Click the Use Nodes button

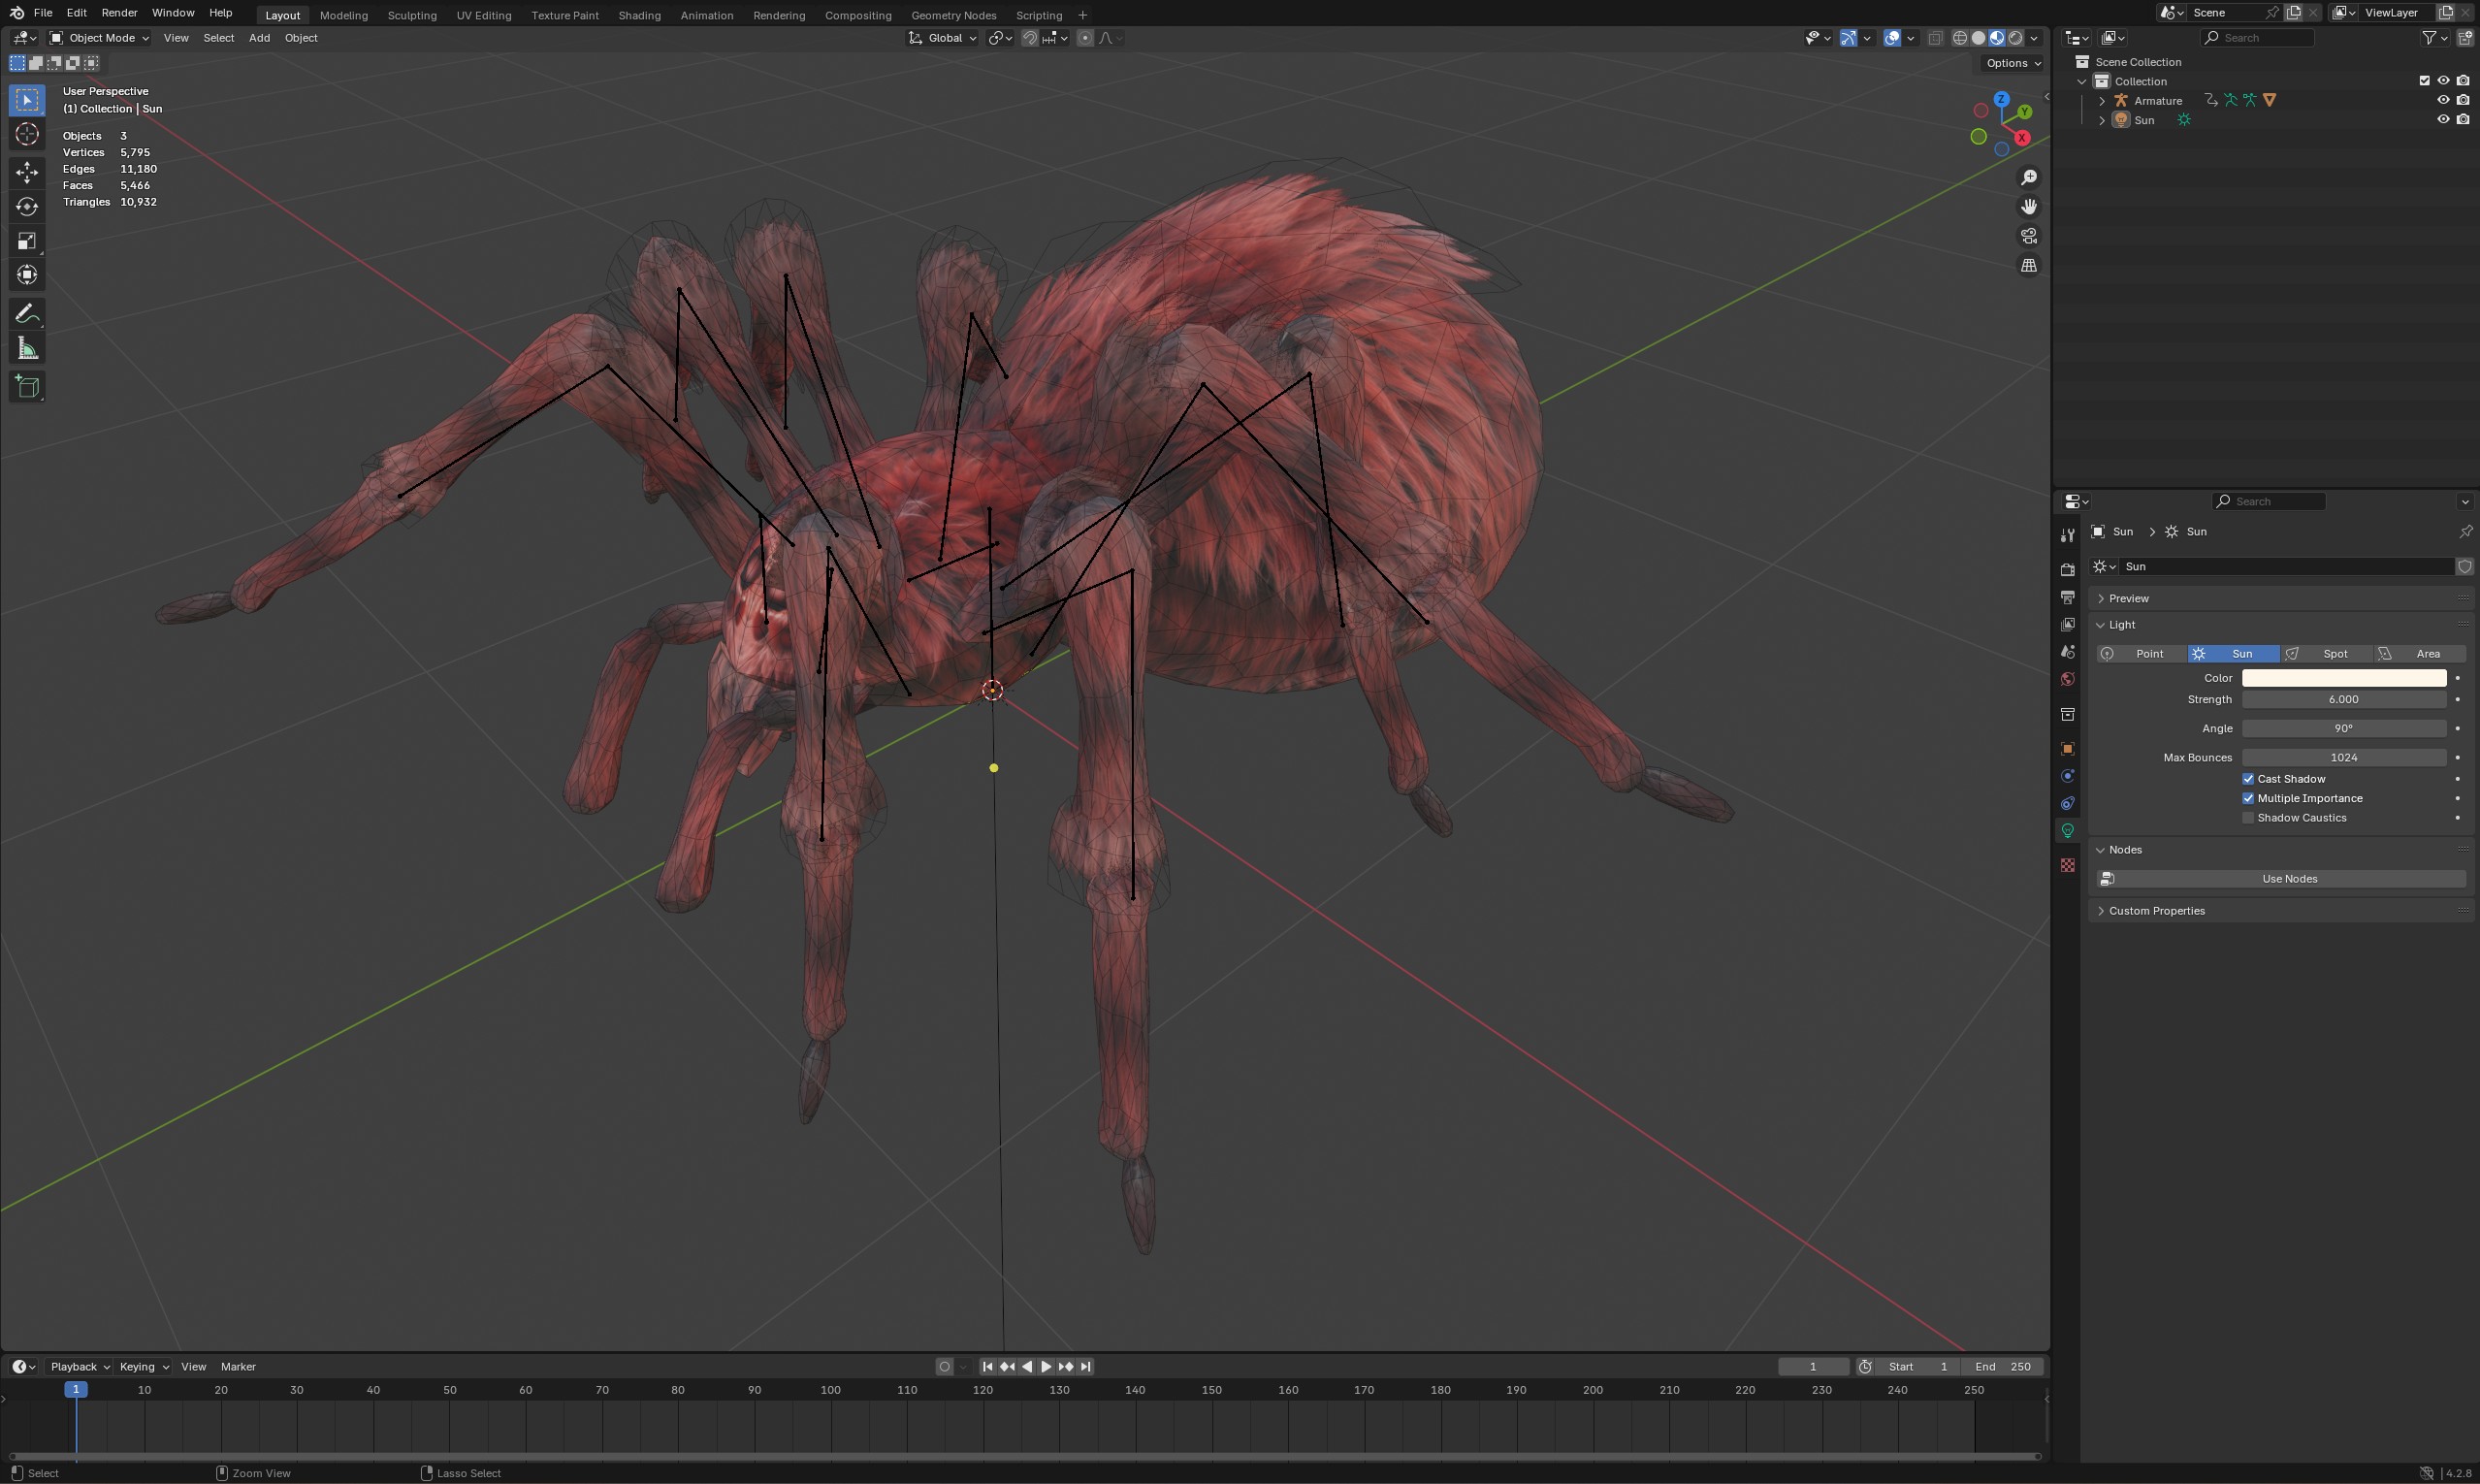[x=2288, y=878]
